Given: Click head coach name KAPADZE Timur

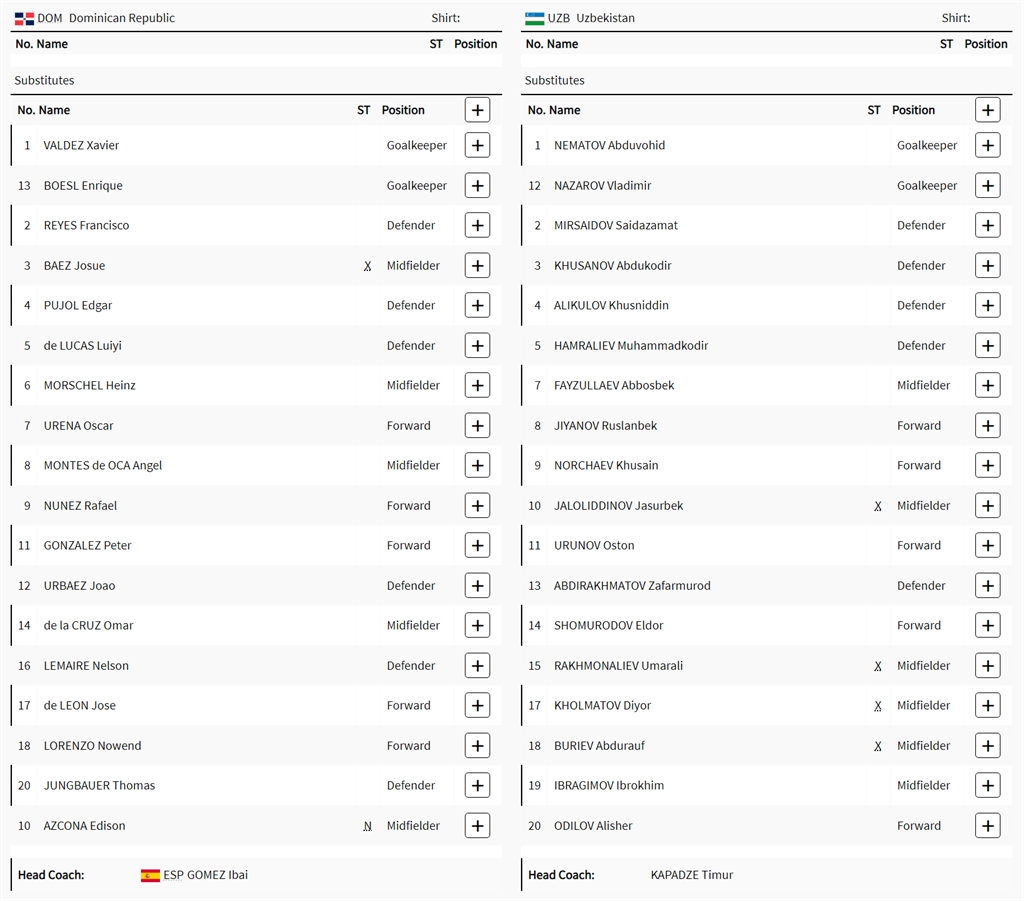Looking at the screenshot, I should (691, 875).
